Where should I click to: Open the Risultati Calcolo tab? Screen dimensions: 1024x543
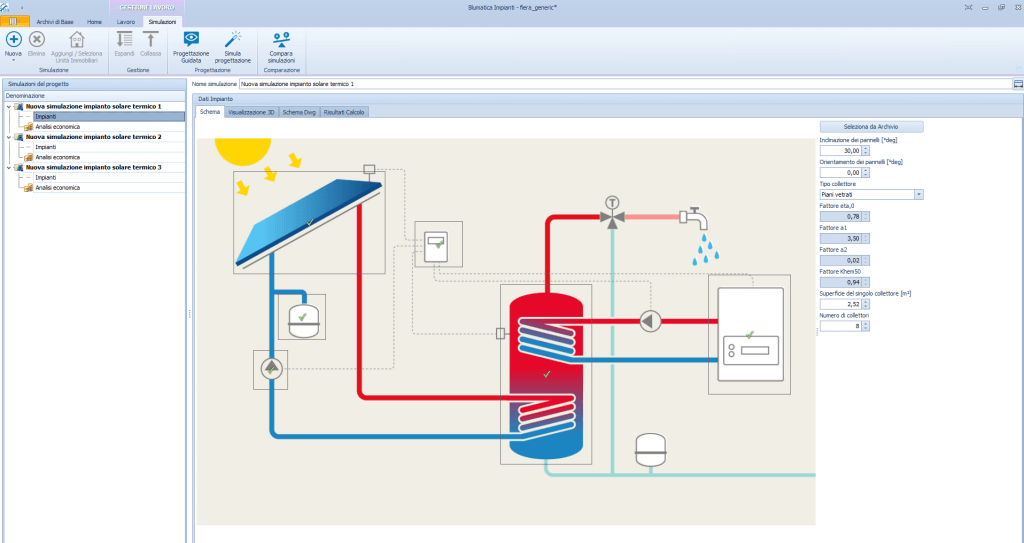(x=344, y=112)
